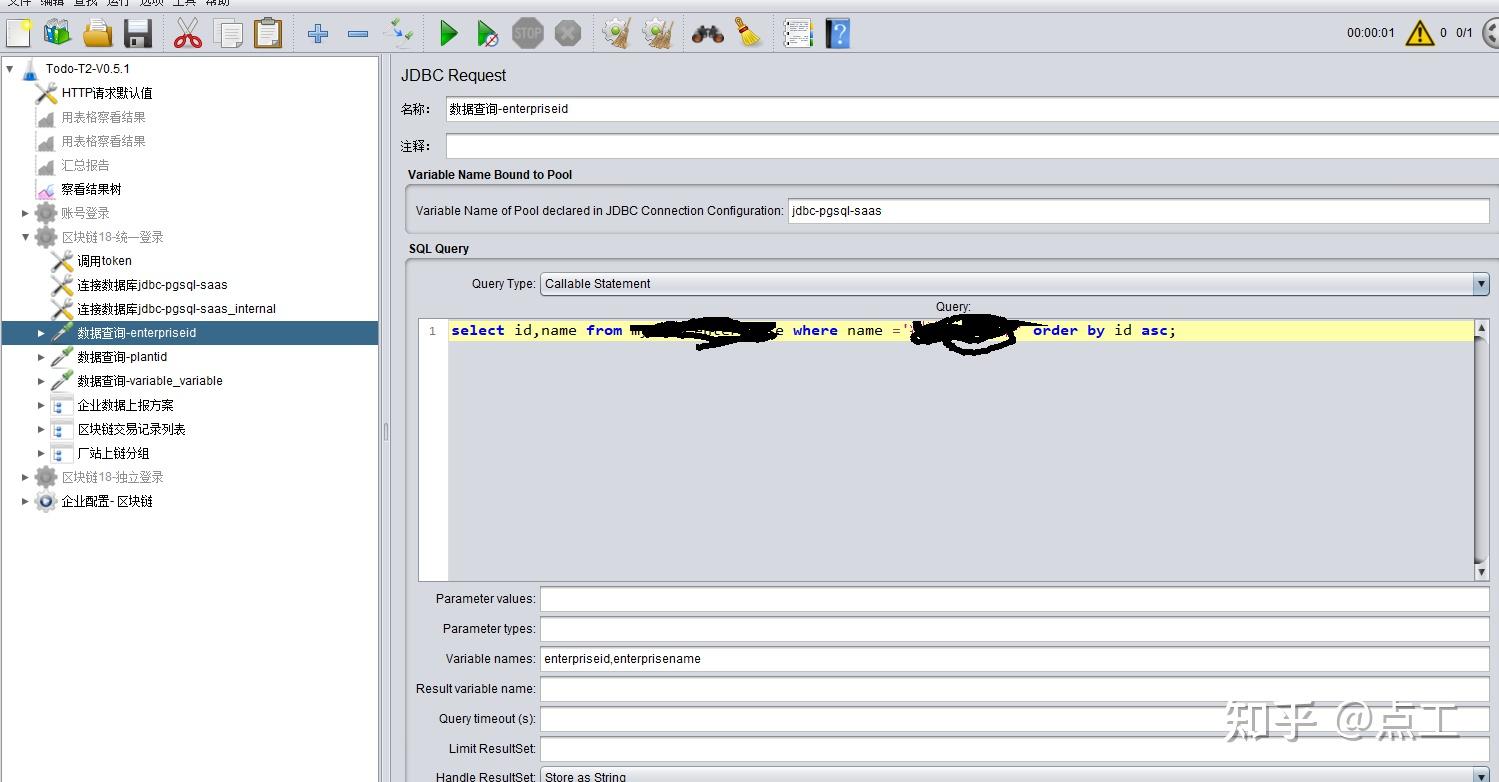This screenshot has height=782, width=1499.
Task: Collapse all tree nodes with minus icon
Action: (359, 32)
